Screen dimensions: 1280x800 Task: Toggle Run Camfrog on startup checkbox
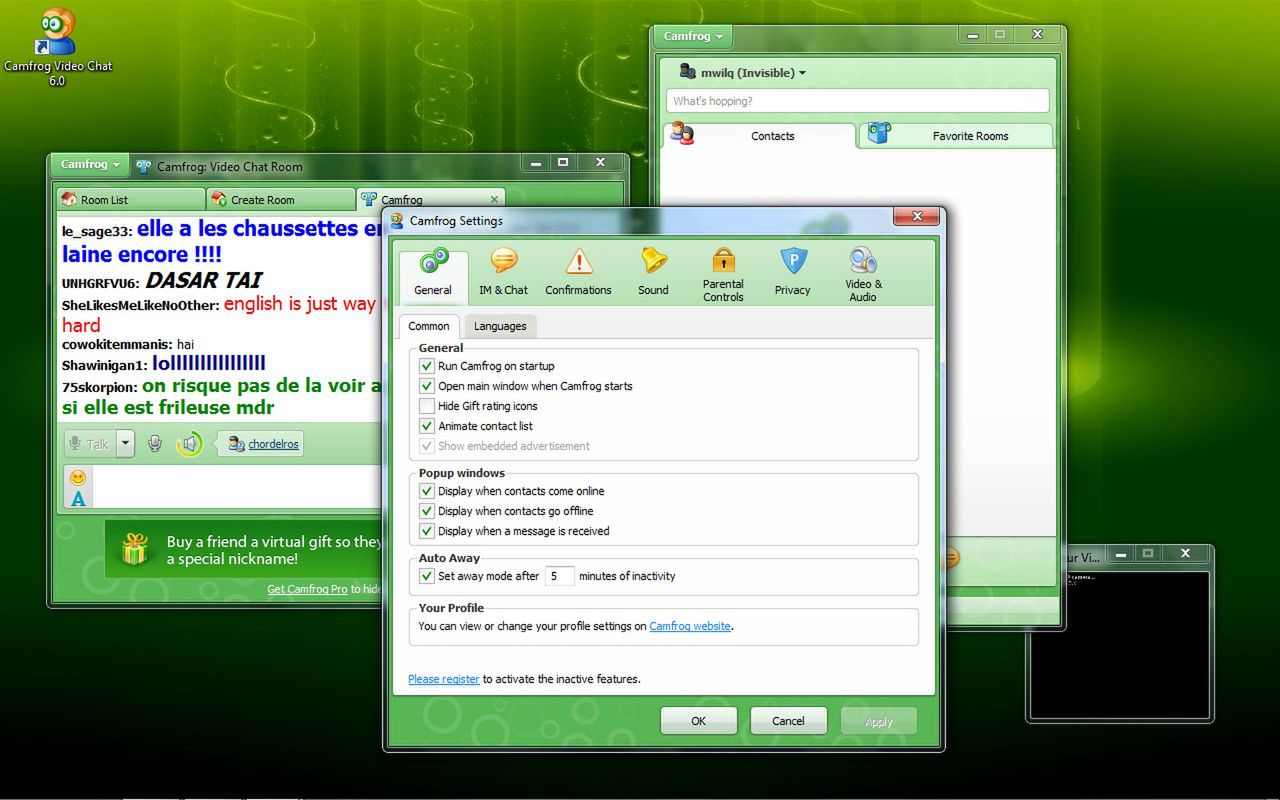(x=427, y=366)
